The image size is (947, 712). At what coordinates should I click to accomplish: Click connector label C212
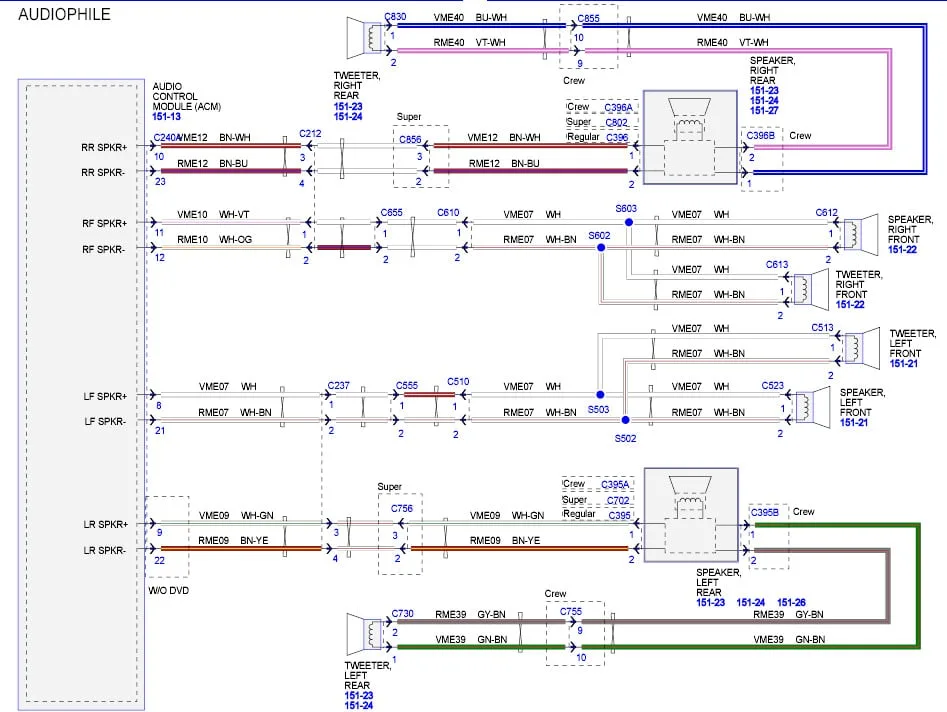point(310,133)
